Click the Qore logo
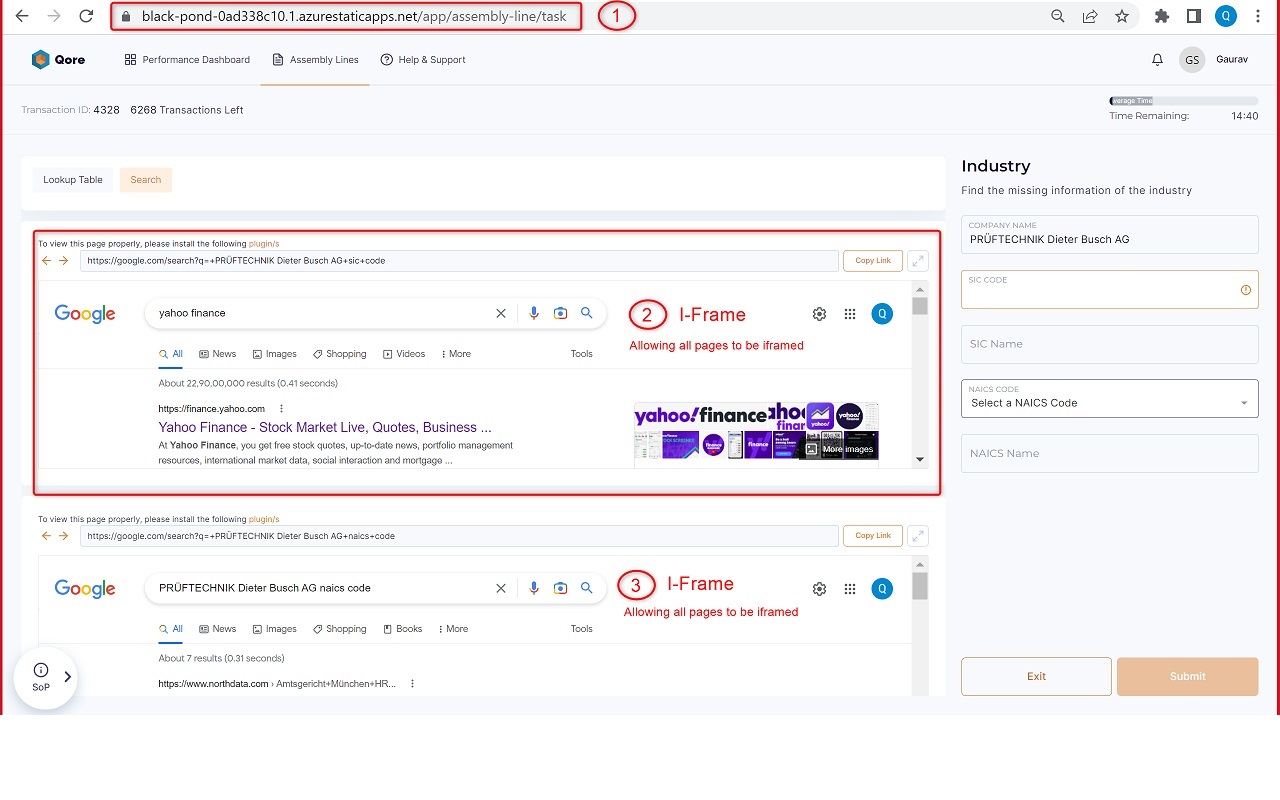1280x800 pixels. coord(58,59)
